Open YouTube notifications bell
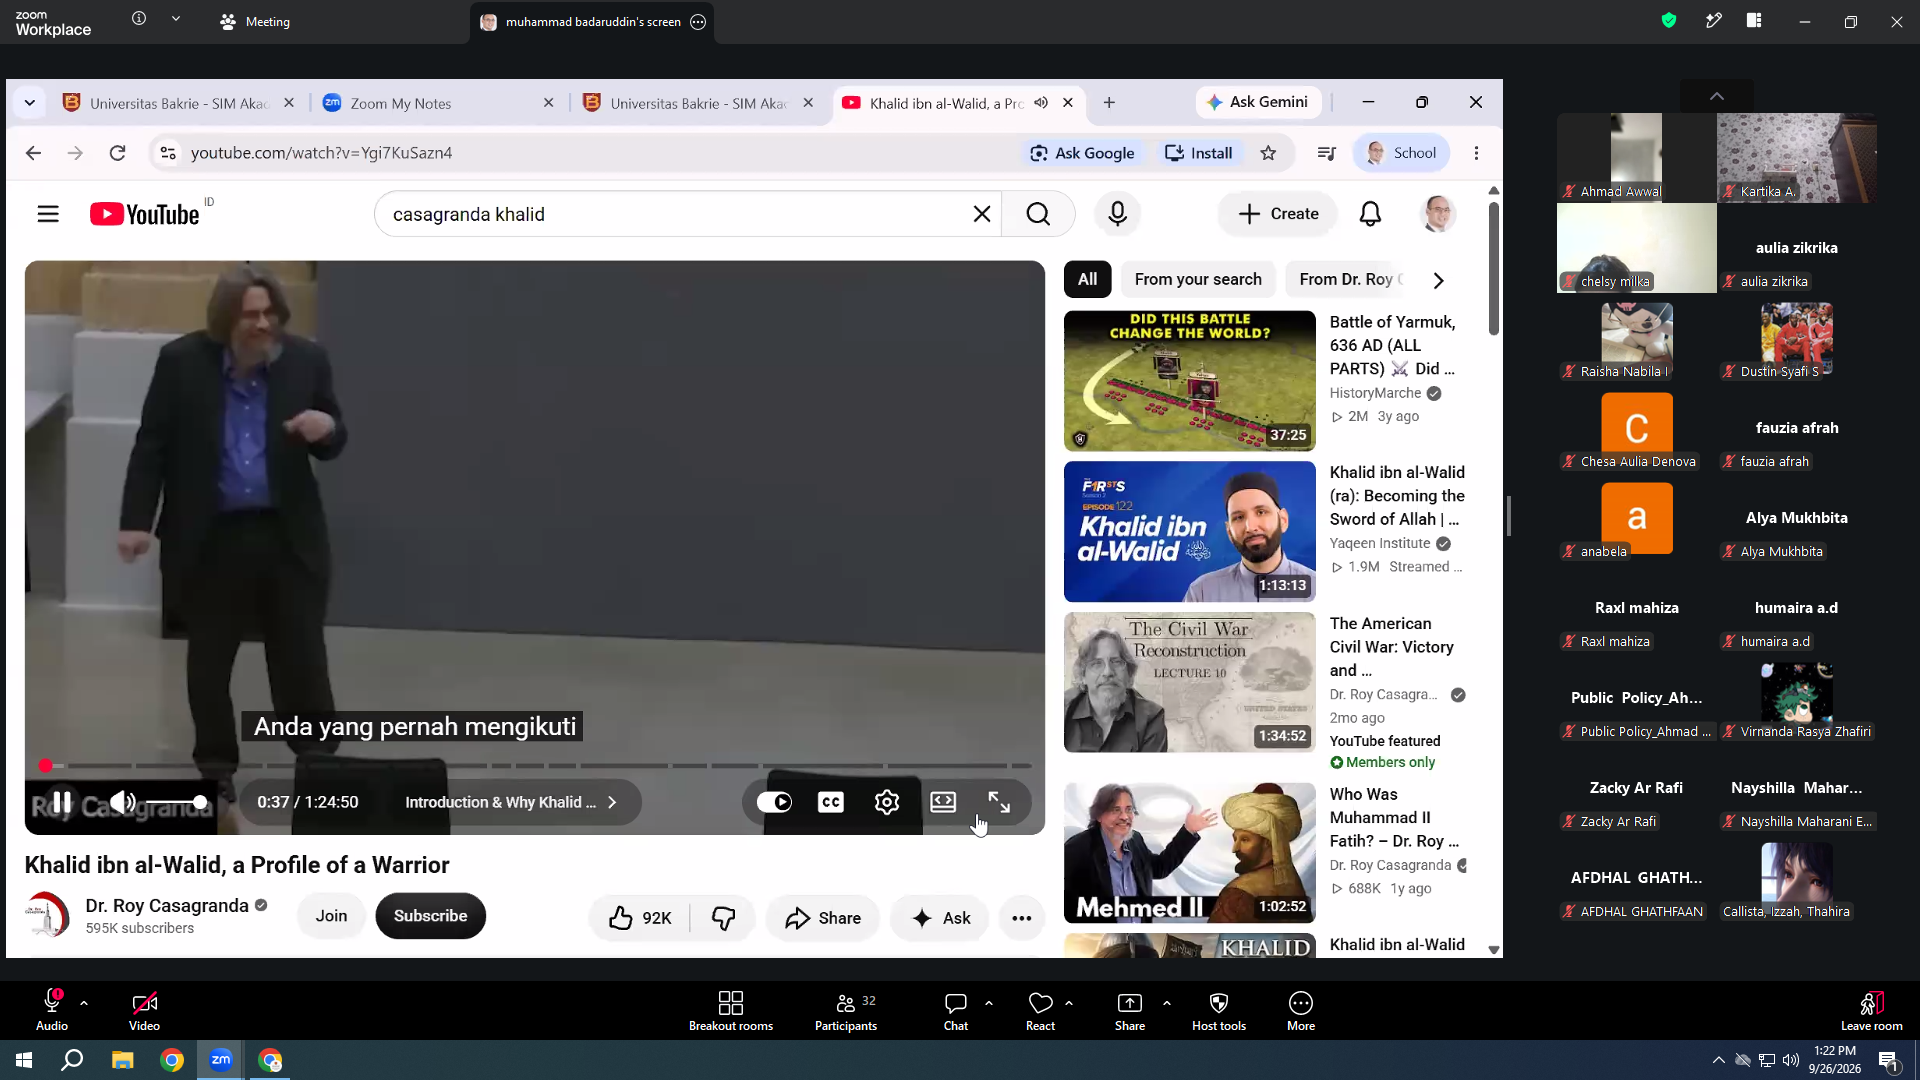This screenshot has height=1080, width=1920. coord(1370,214)
